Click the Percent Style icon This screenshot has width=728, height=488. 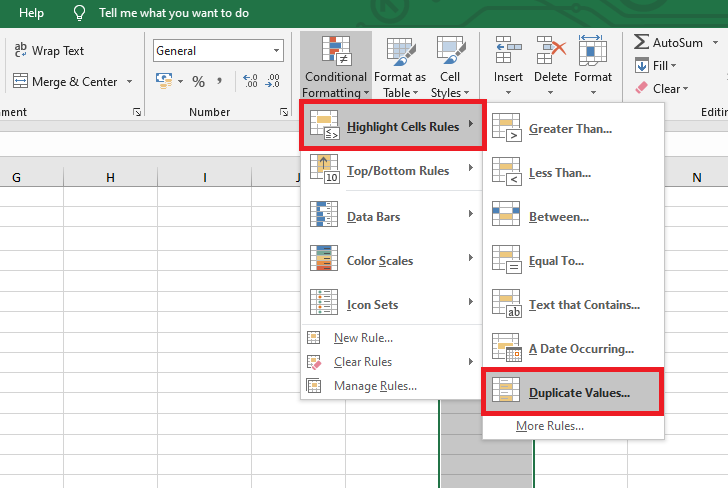(x=198, y=82)
